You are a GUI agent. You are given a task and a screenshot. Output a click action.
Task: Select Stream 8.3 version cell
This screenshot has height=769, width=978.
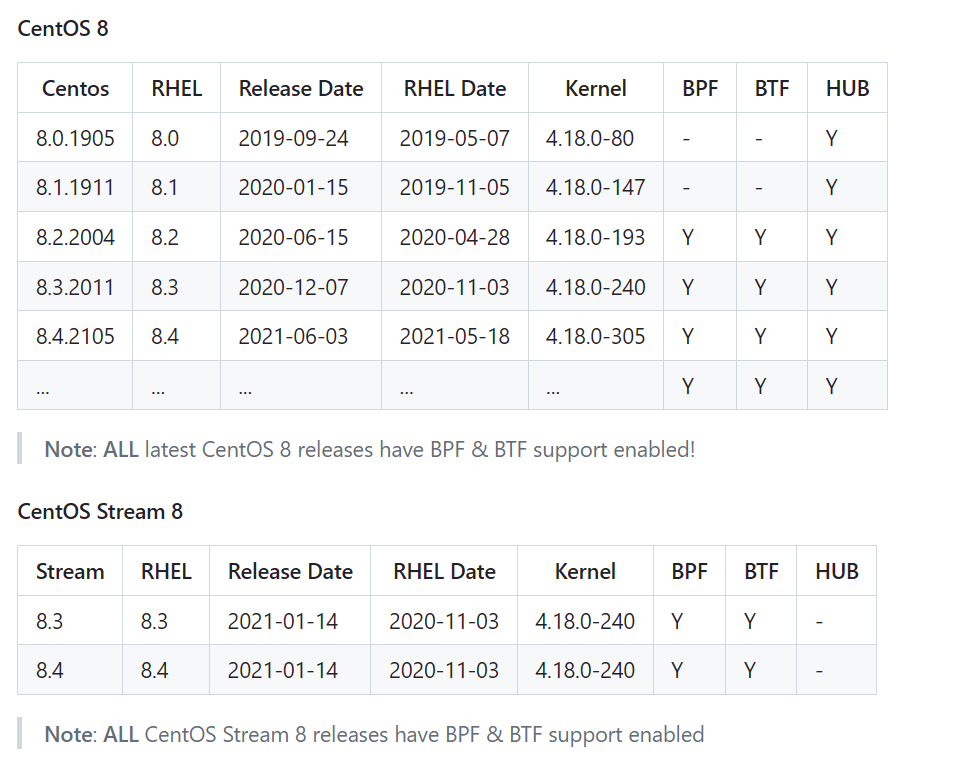coord(50,621)
